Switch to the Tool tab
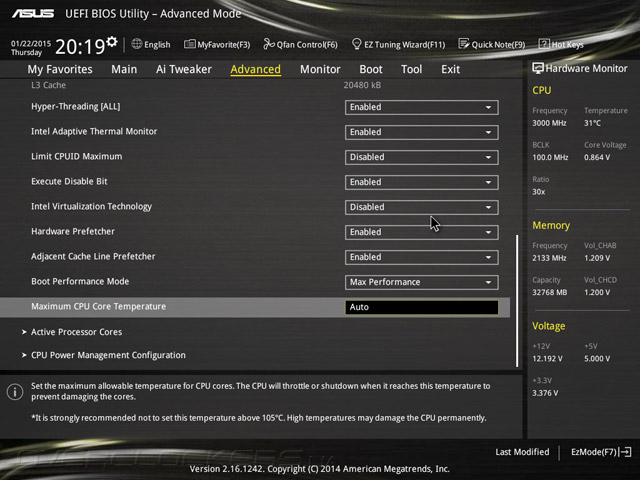 pos(411,69)
